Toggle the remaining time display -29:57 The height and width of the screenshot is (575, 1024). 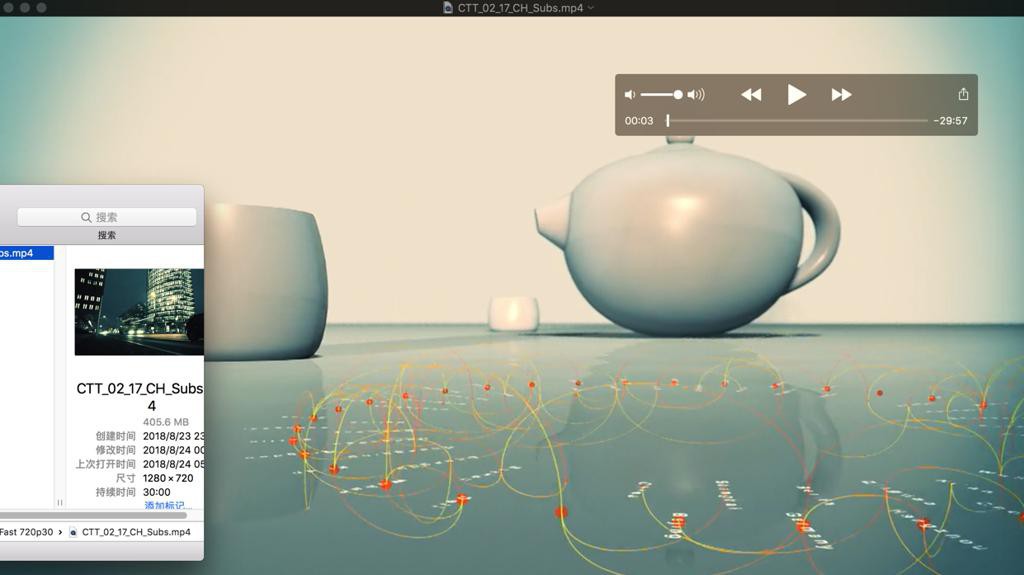[950, 121]
